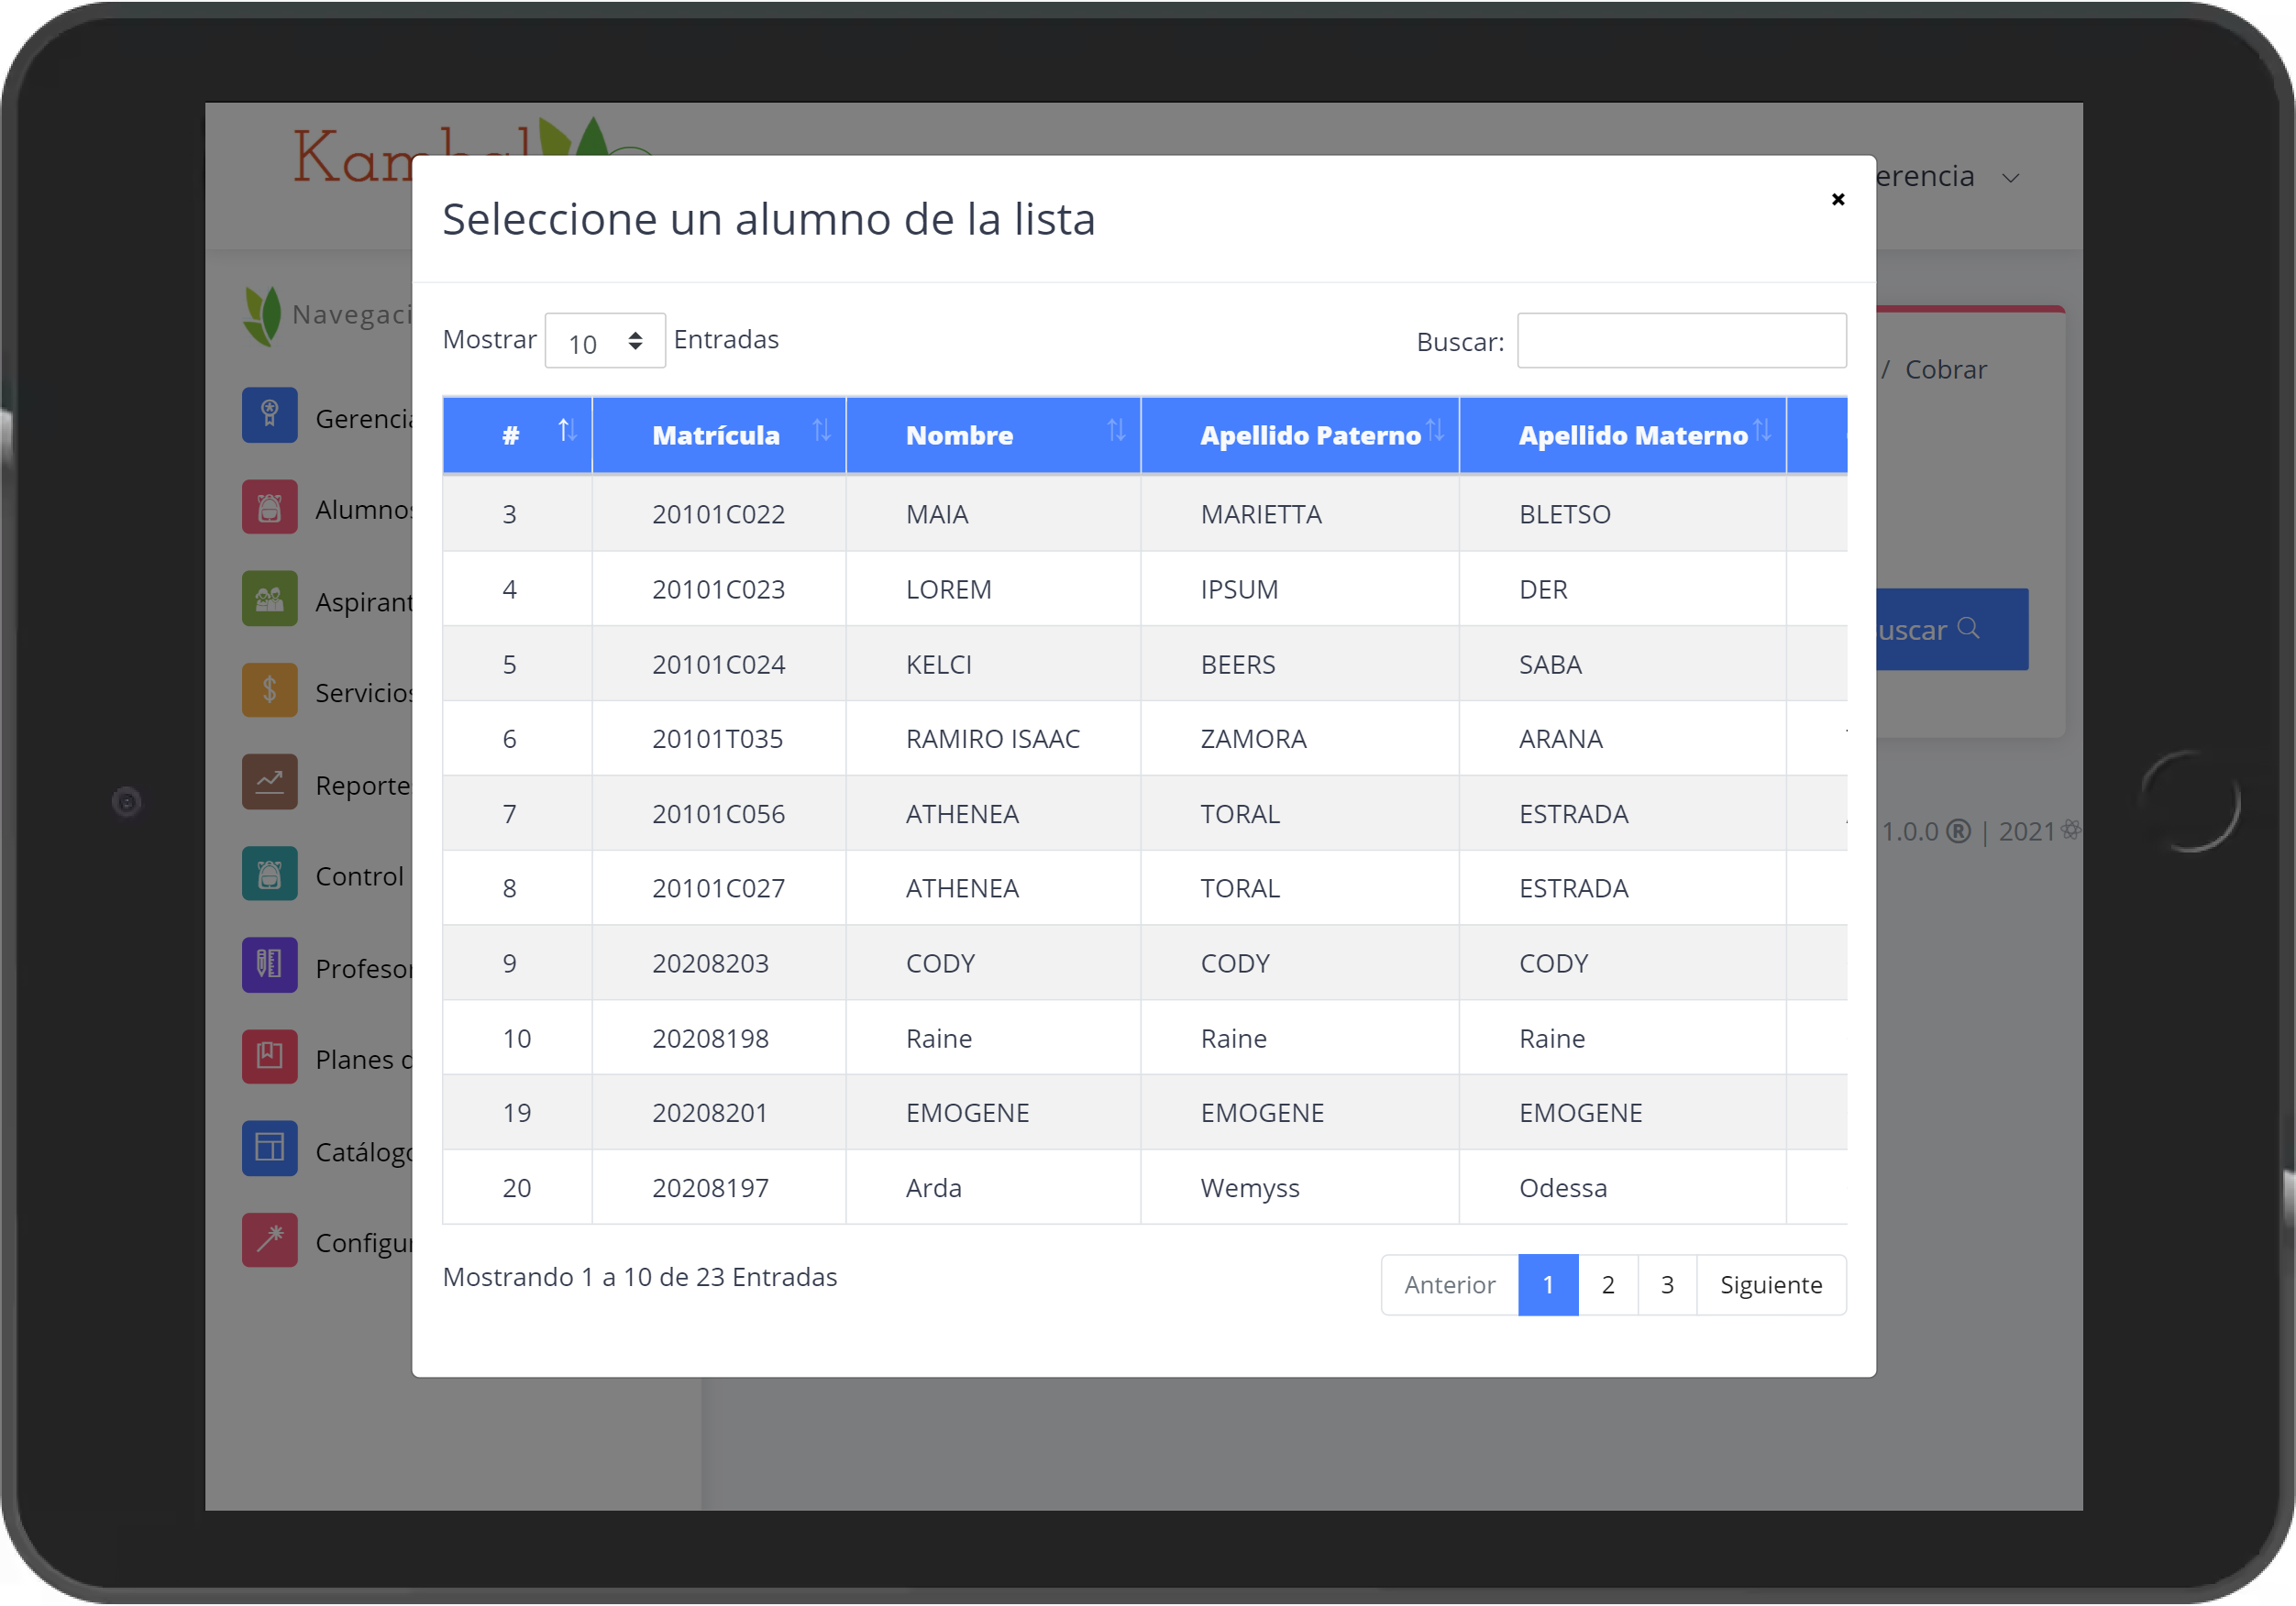Sort by Apellido Materno column
Screen dimensions: 2296x1606
1623,435
